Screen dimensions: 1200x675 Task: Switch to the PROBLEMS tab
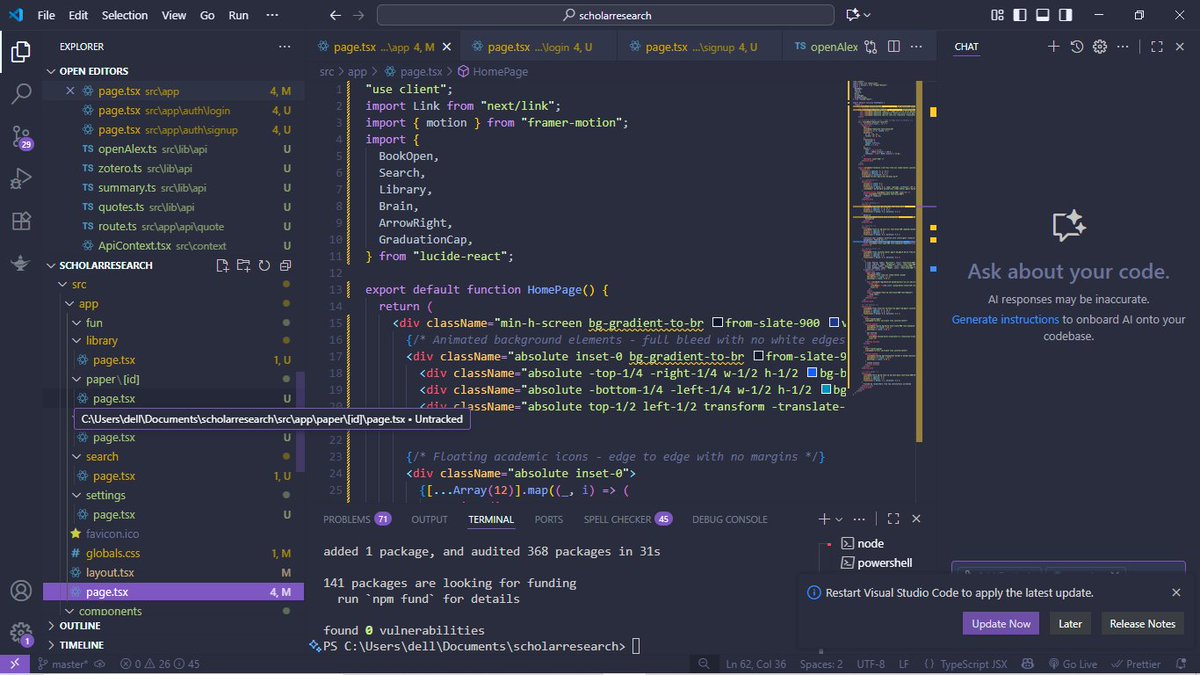click(x=357, y=519)
